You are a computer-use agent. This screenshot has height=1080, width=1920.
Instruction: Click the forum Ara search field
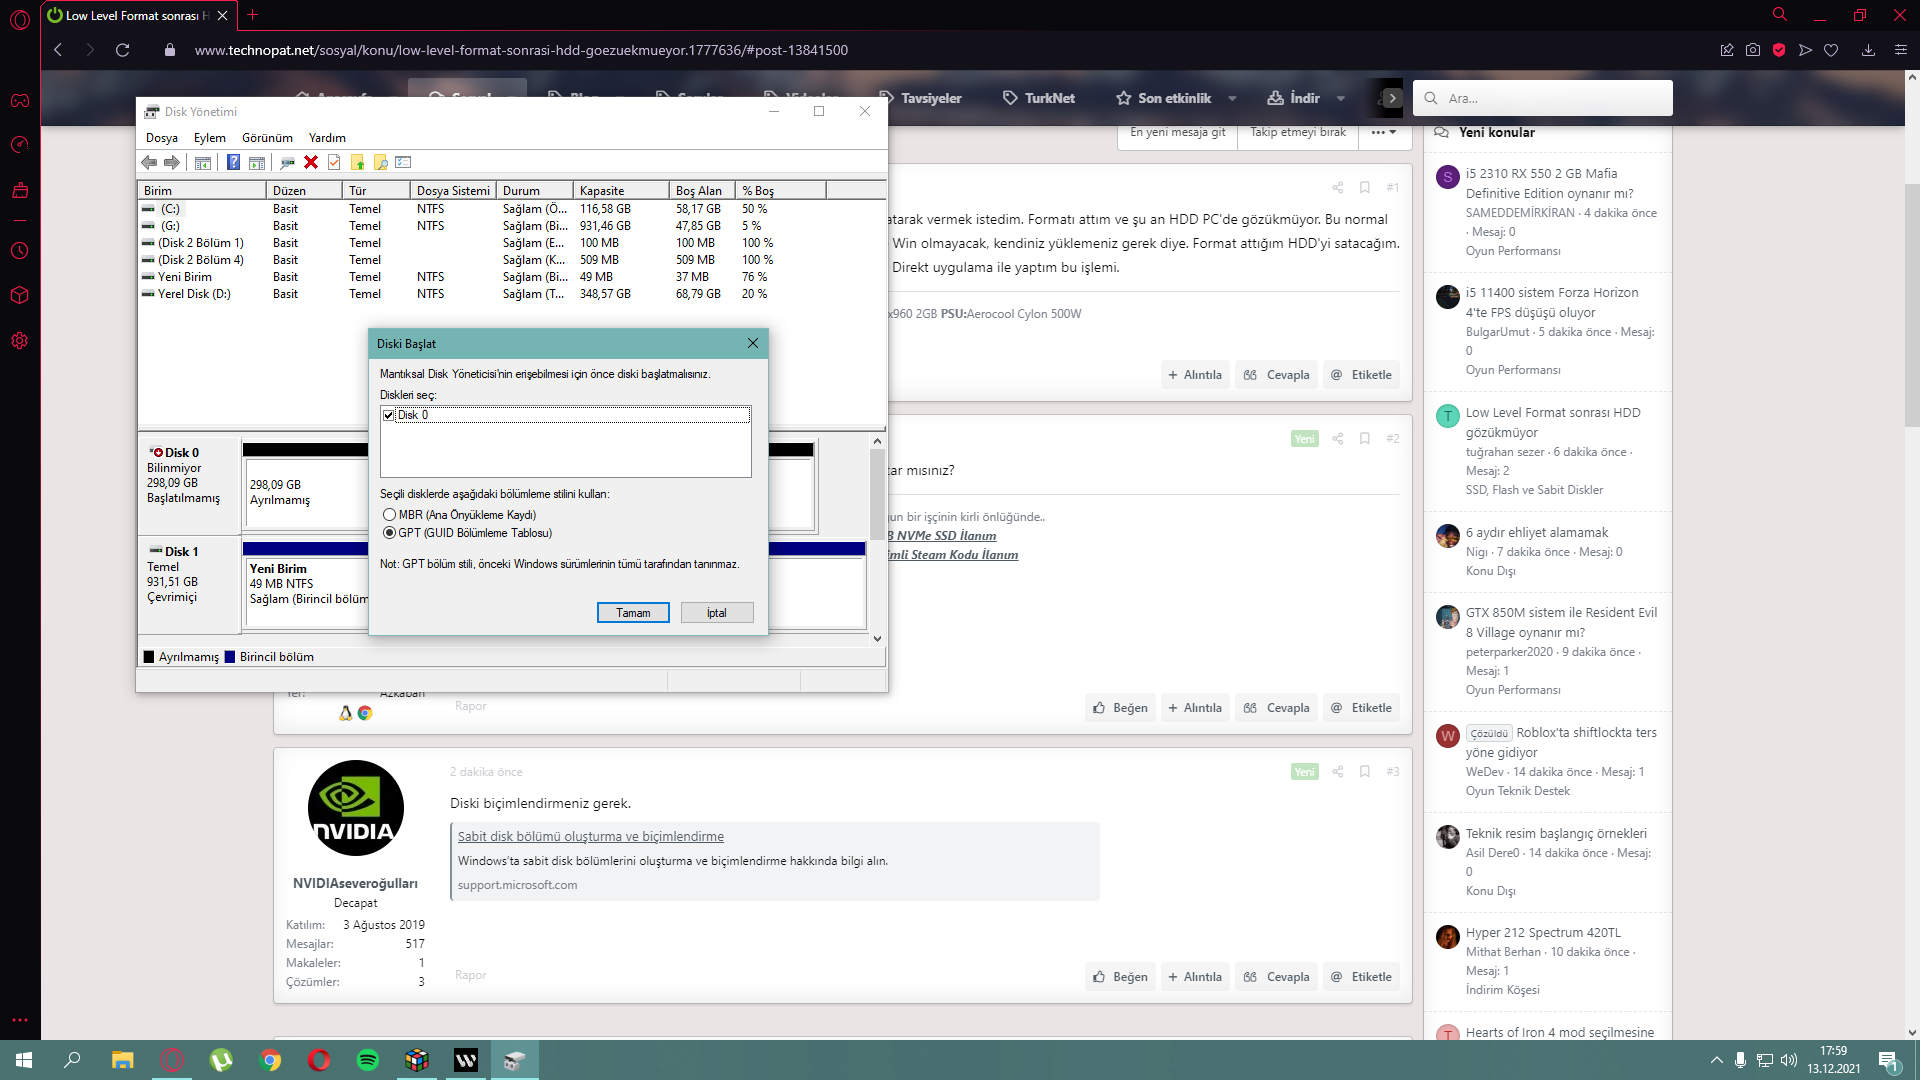(x=1555, y=98)
